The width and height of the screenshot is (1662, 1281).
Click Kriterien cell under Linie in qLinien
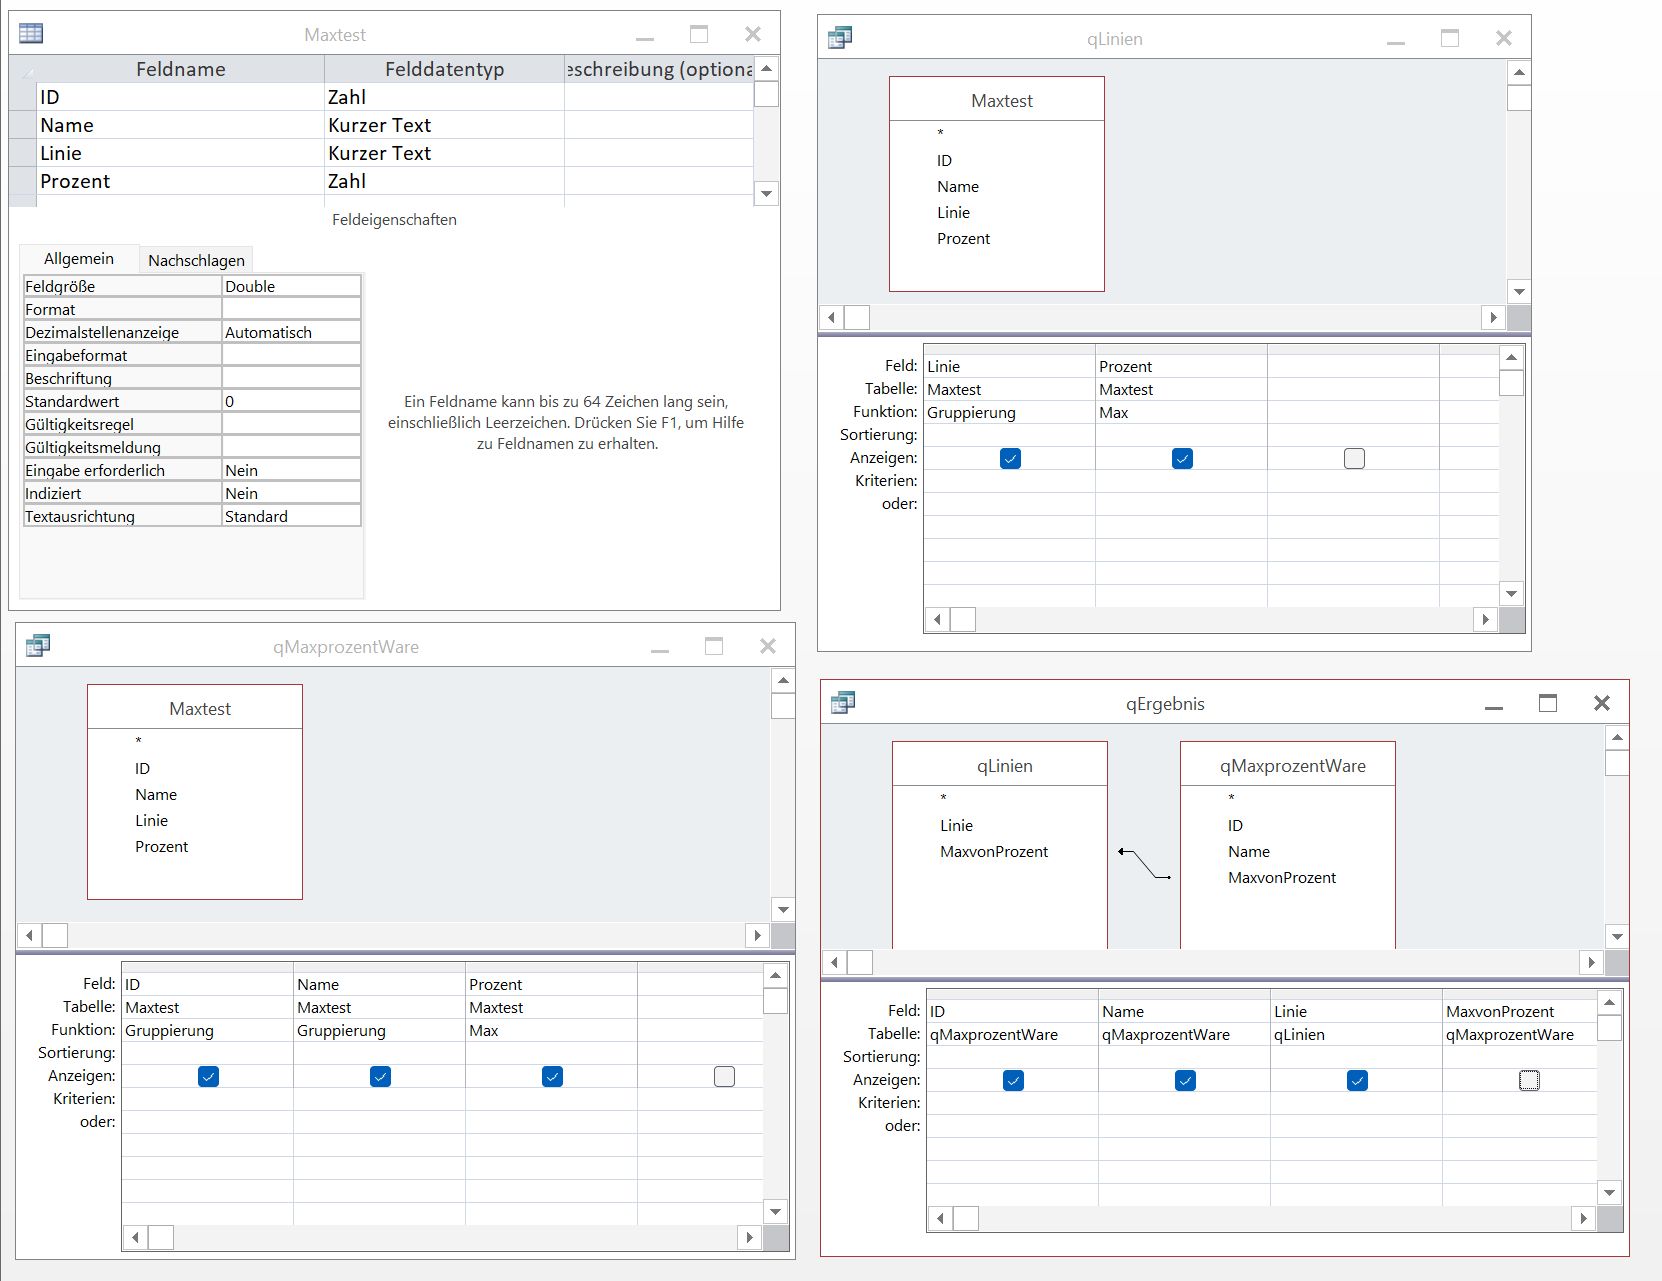(1009, 481)
